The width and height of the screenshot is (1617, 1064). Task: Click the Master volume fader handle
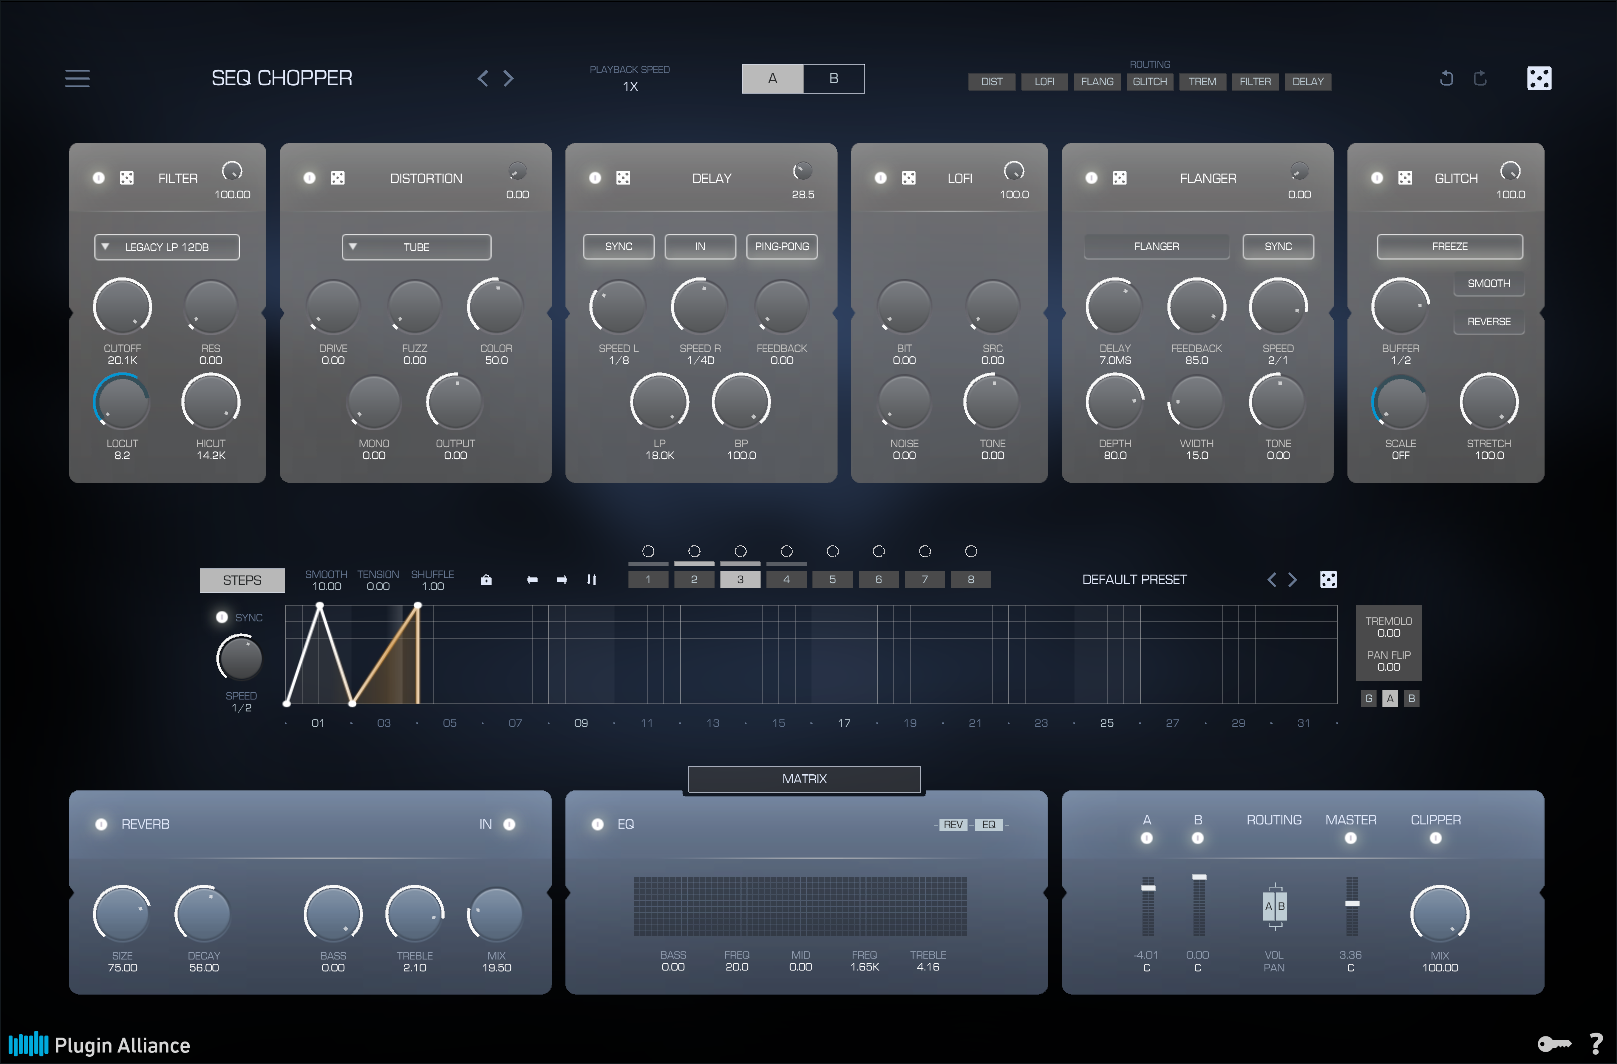point(1351,903)
